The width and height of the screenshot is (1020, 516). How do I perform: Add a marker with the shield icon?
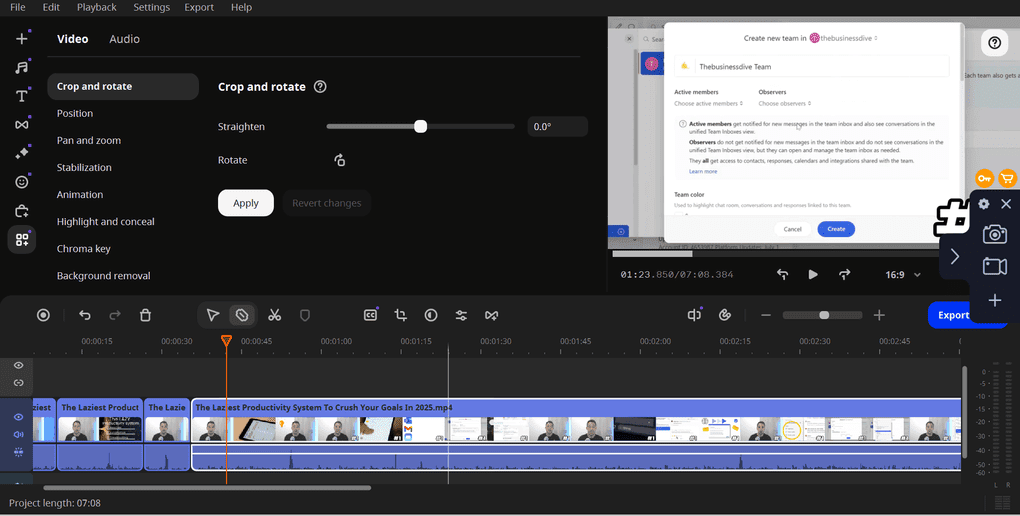pyautogui.click(x=304, y=315)
